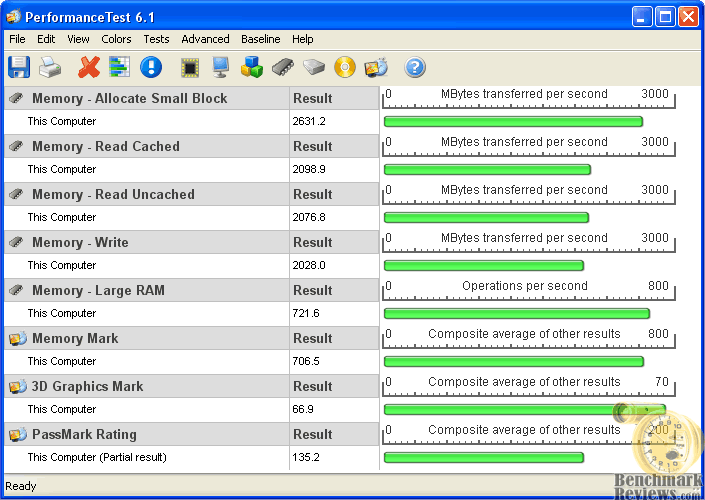This screenshot has width=705, height=500.
Task: Click the PassMark Rating row icon
Action: (x=18, y=434)
